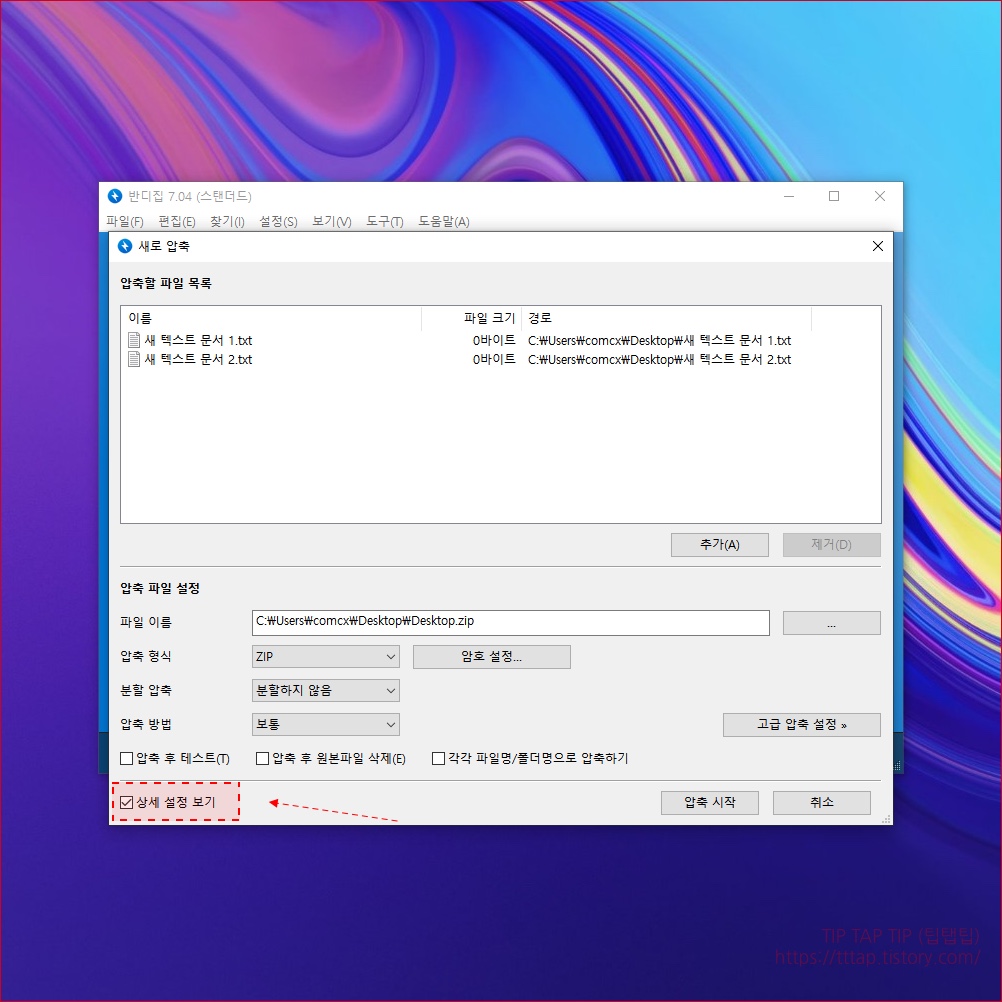Open the 압축 방법 보통 dropdown

[x=326, y=725]
